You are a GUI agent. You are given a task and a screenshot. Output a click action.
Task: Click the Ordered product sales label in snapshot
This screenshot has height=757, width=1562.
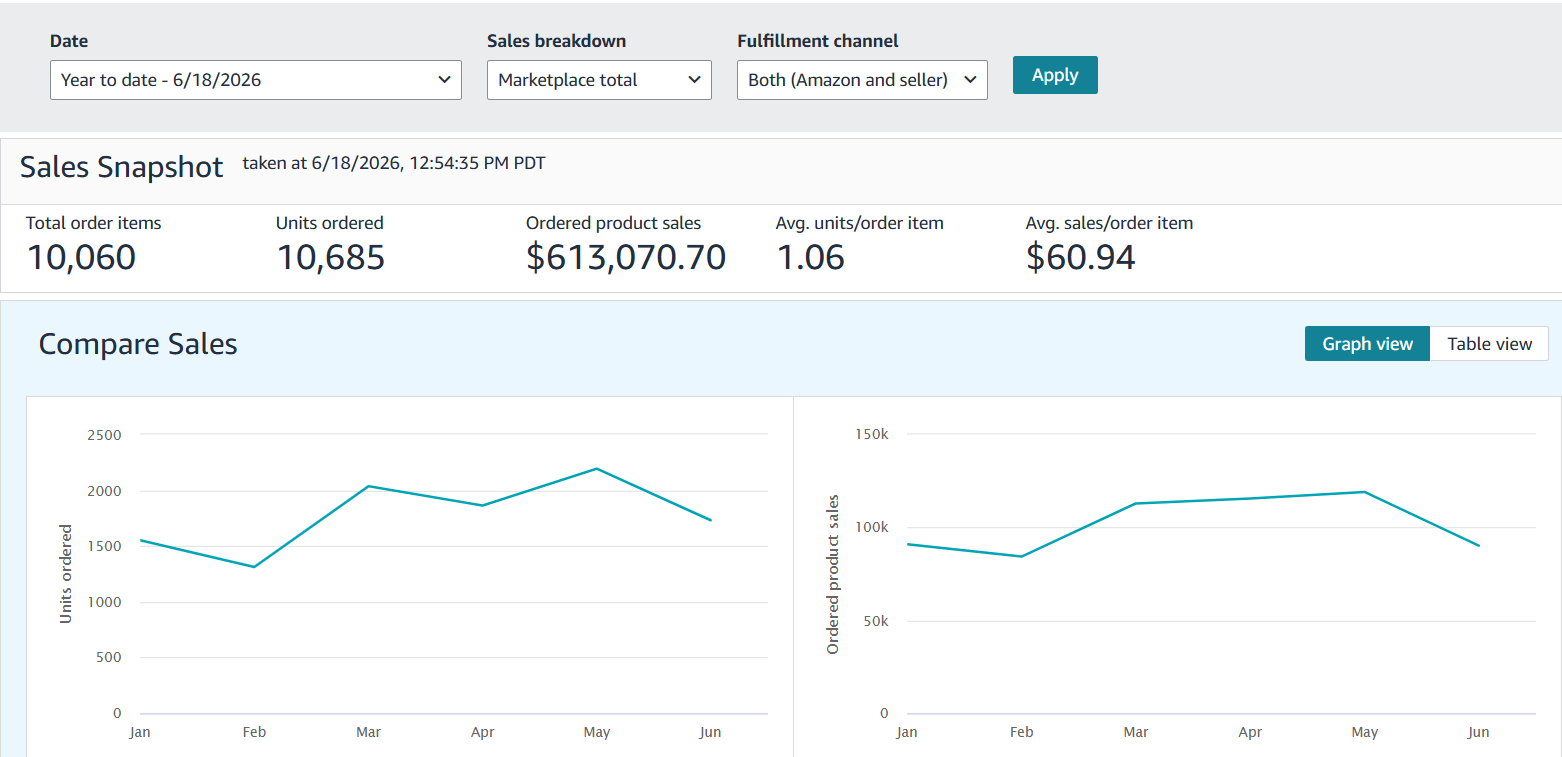coord(614,223)
